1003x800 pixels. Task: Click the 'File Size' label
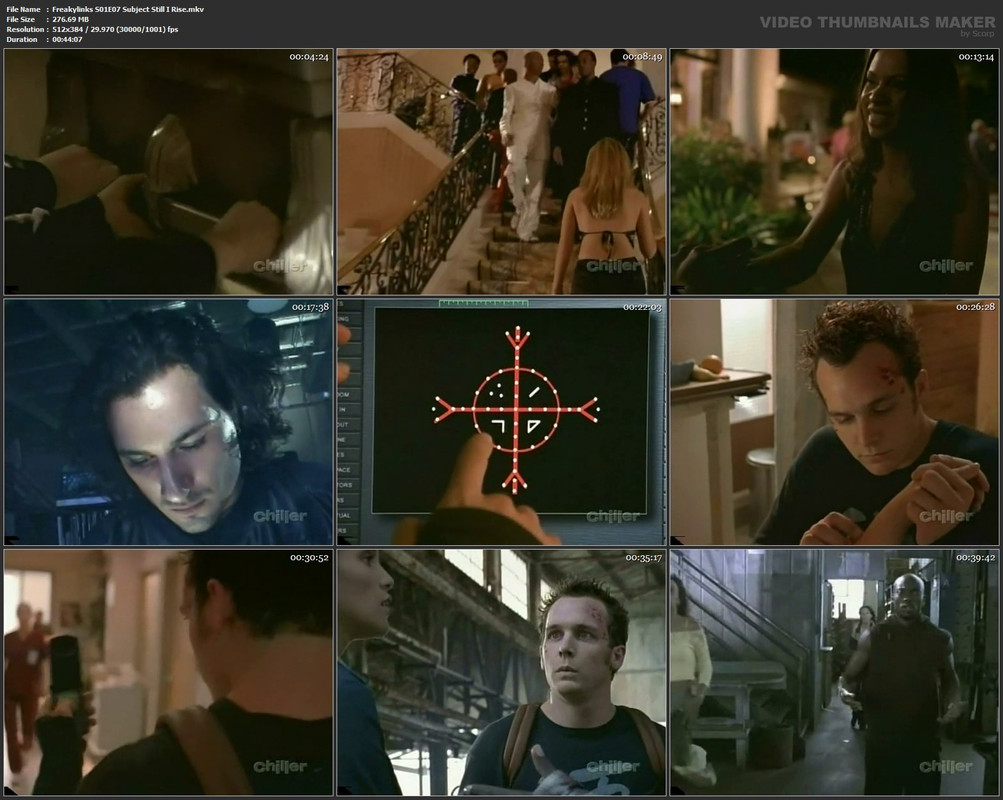point(20,20)
